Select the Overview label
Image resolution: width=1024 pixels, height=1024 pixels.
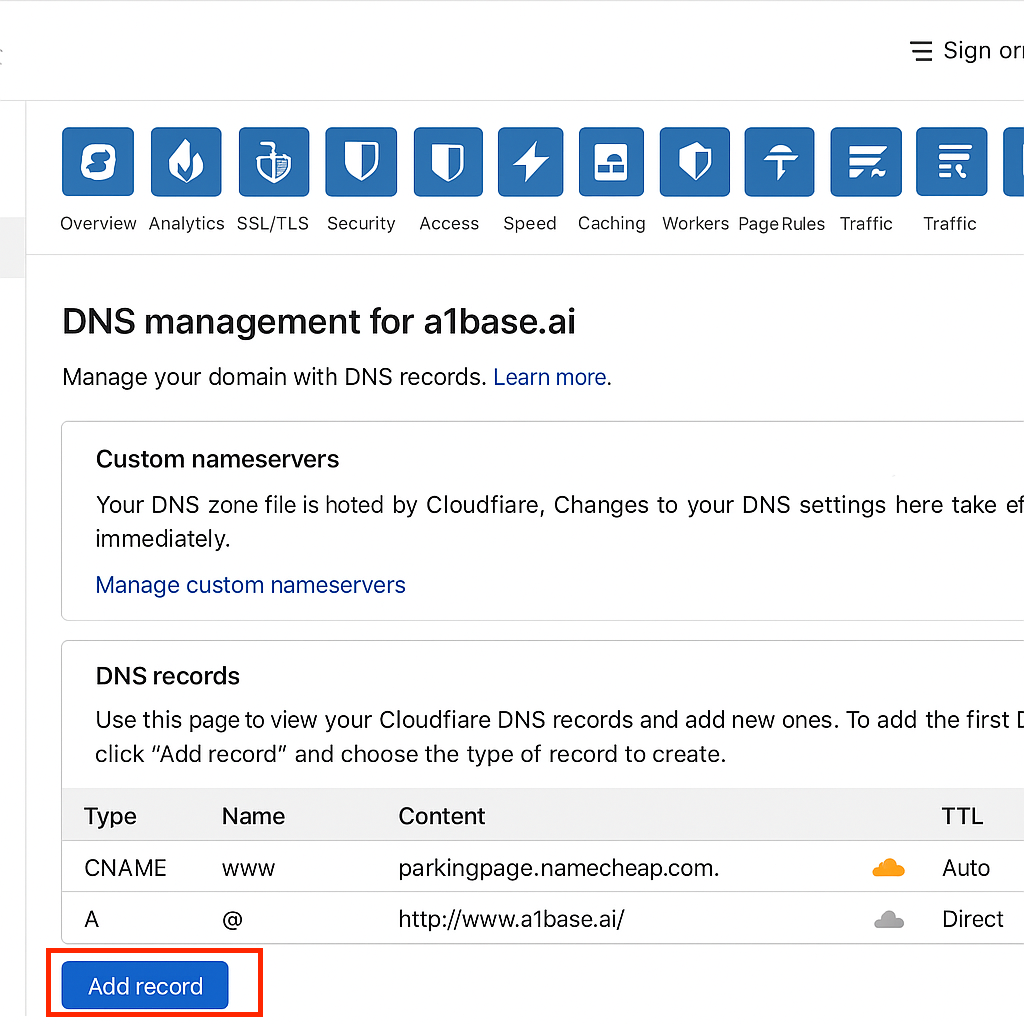[x=98, y=223]
